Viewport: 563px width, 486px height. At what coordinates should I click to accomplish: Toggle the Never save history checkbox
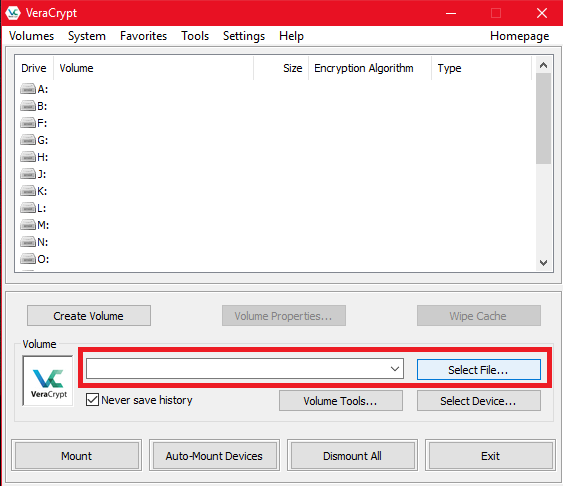pos(92,399)
